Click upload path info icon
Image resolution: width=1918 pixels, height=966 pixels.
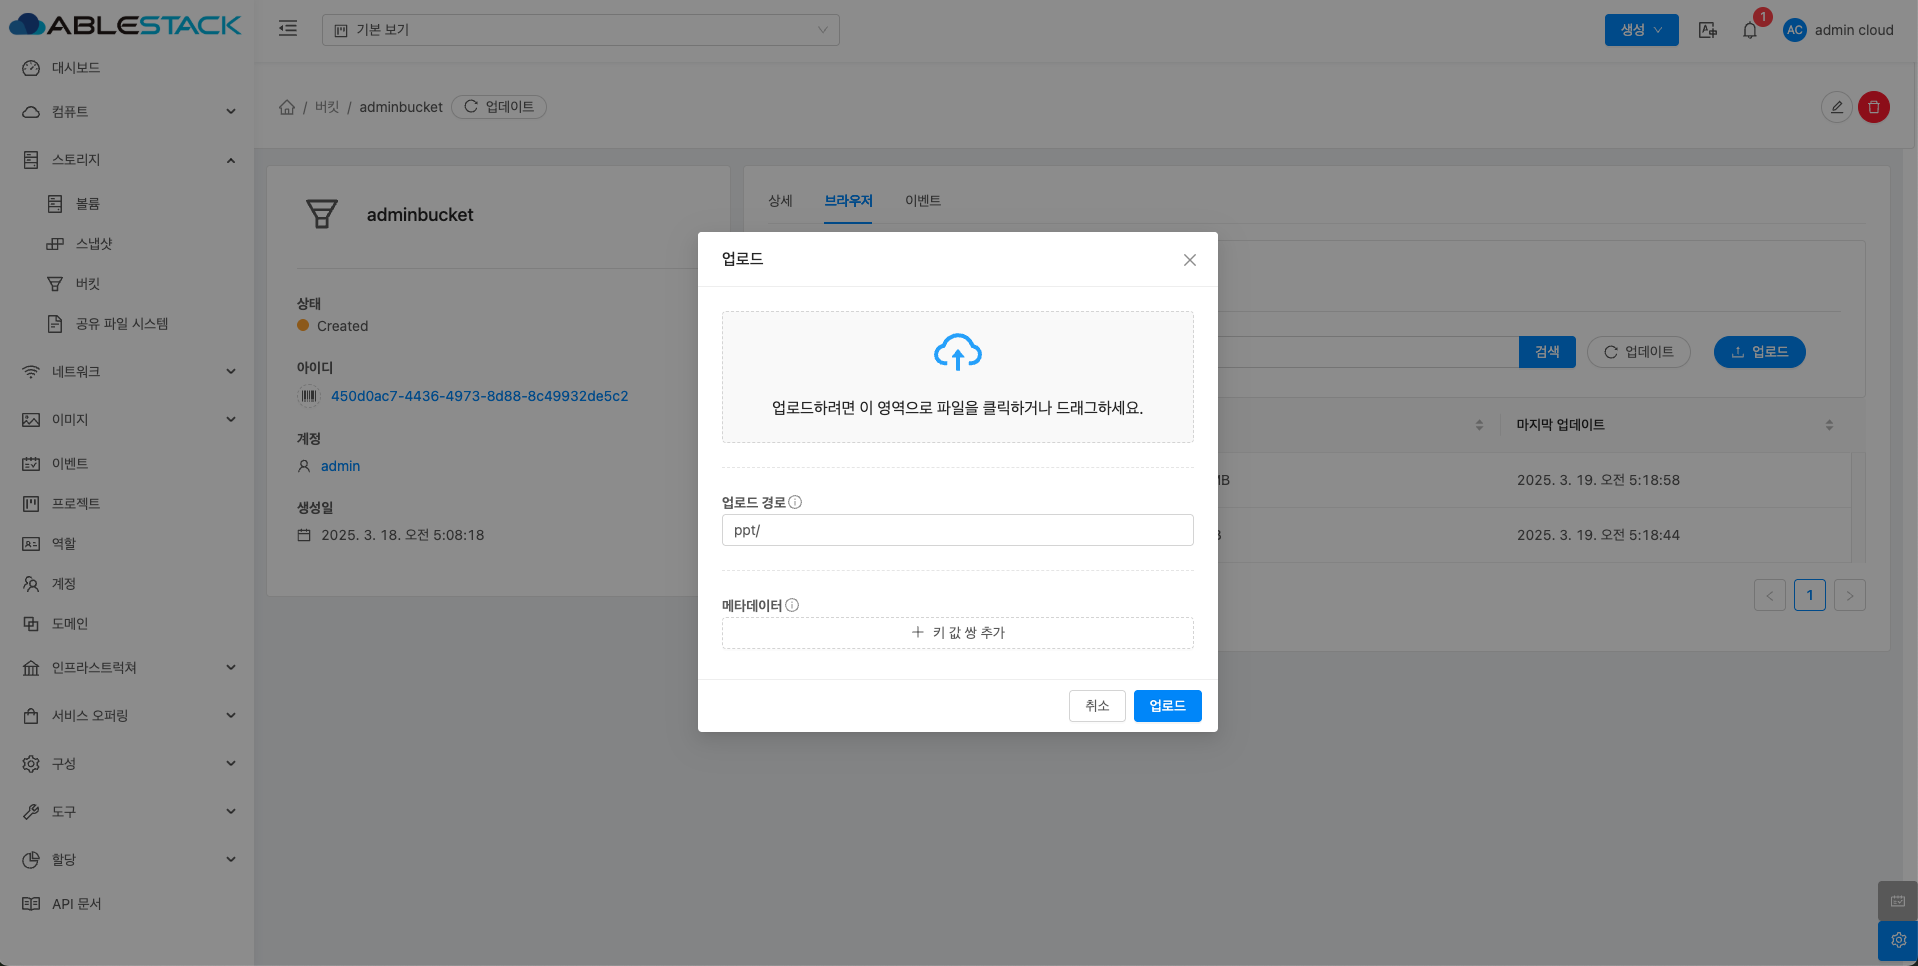click(x=795, y=502)
